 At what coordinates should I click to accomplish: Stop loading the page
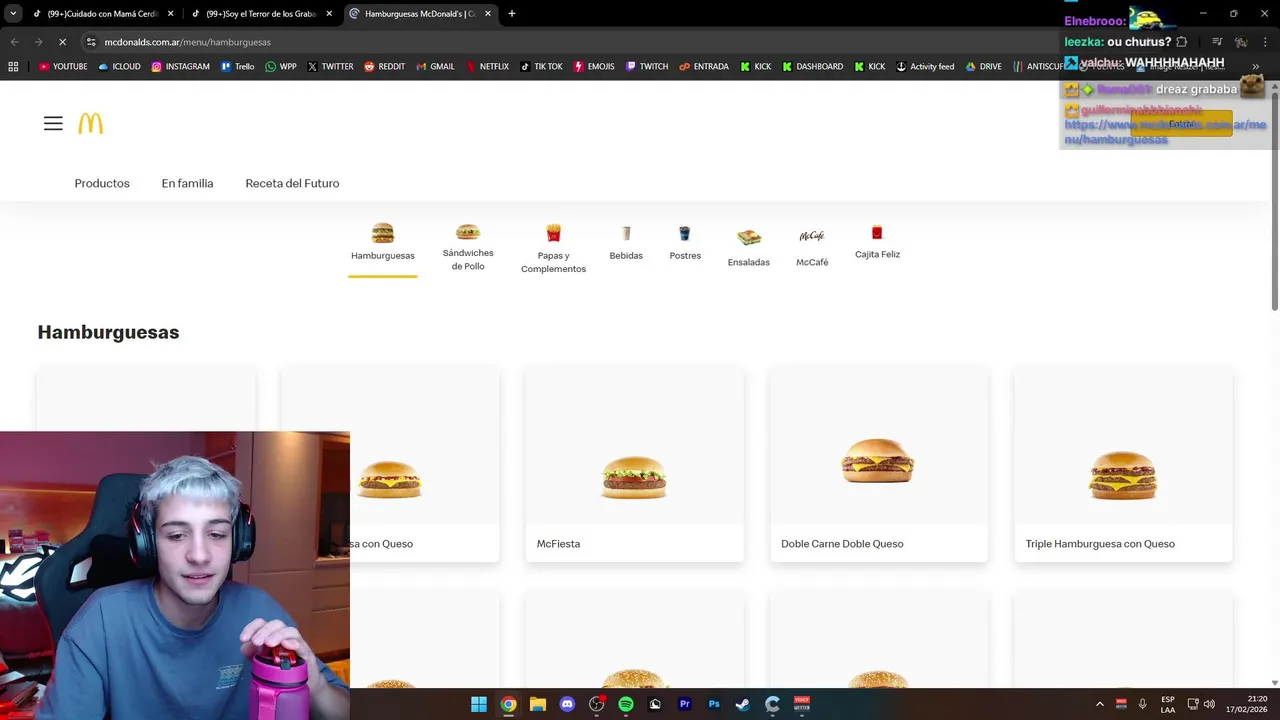62,42
